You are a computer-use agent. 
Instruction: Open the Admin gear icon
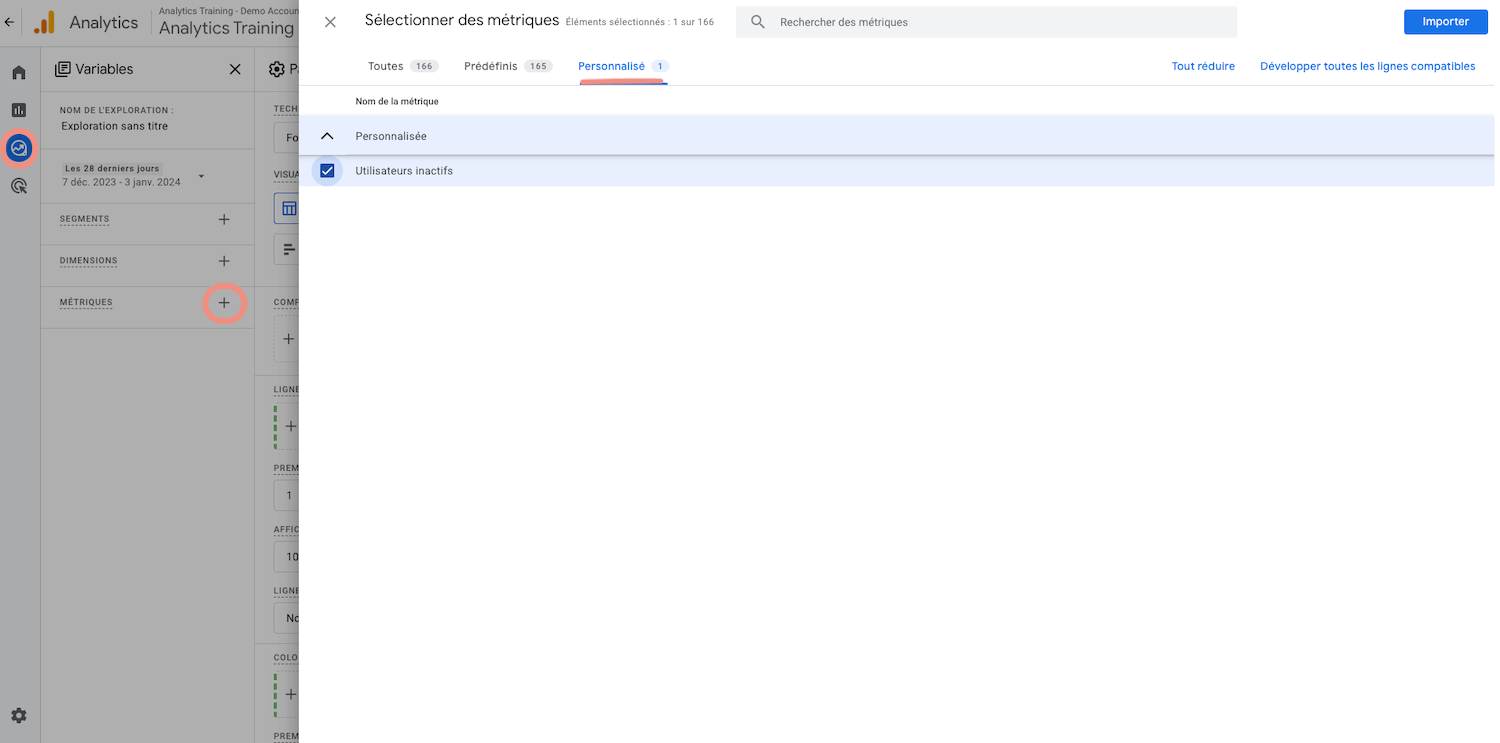click(19, 716)
